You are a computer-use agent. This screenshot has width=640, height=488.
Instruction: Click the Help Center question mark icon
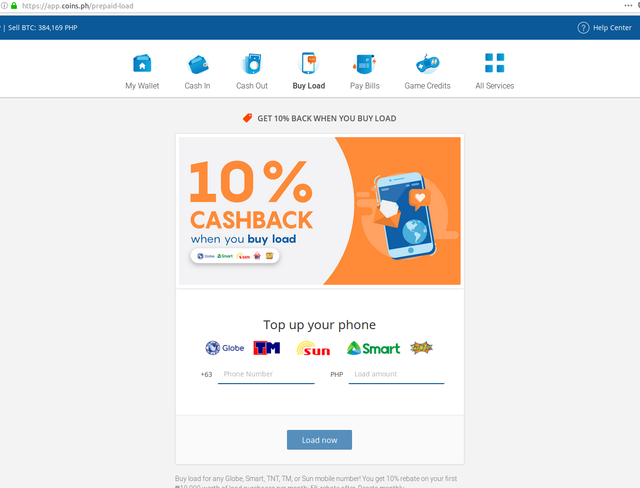tap(583, 28)
